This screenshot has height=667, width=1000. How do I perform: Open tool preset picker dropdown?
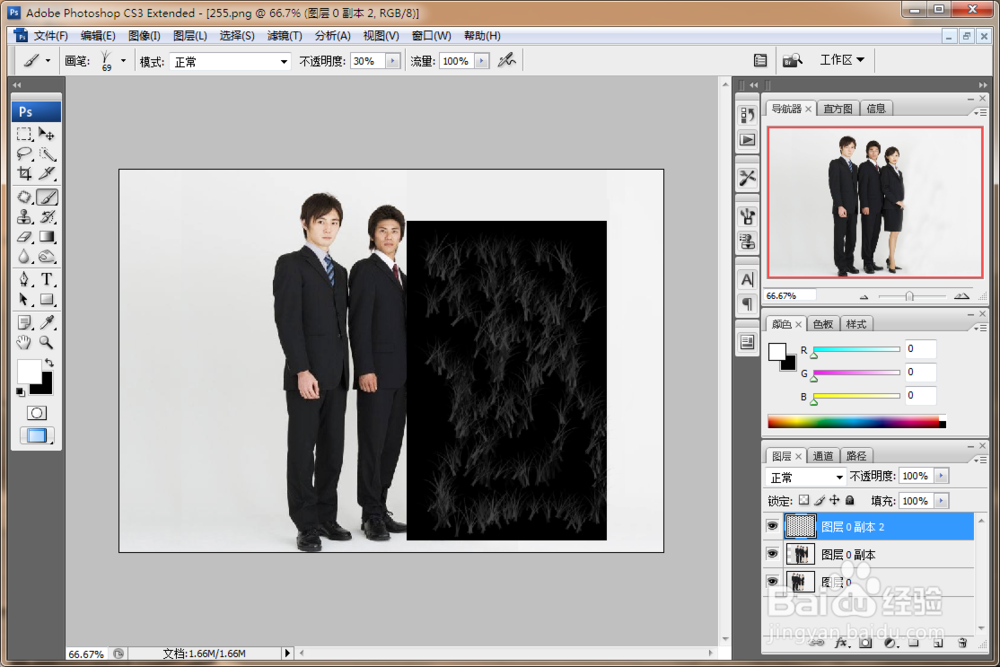point(48,61)
